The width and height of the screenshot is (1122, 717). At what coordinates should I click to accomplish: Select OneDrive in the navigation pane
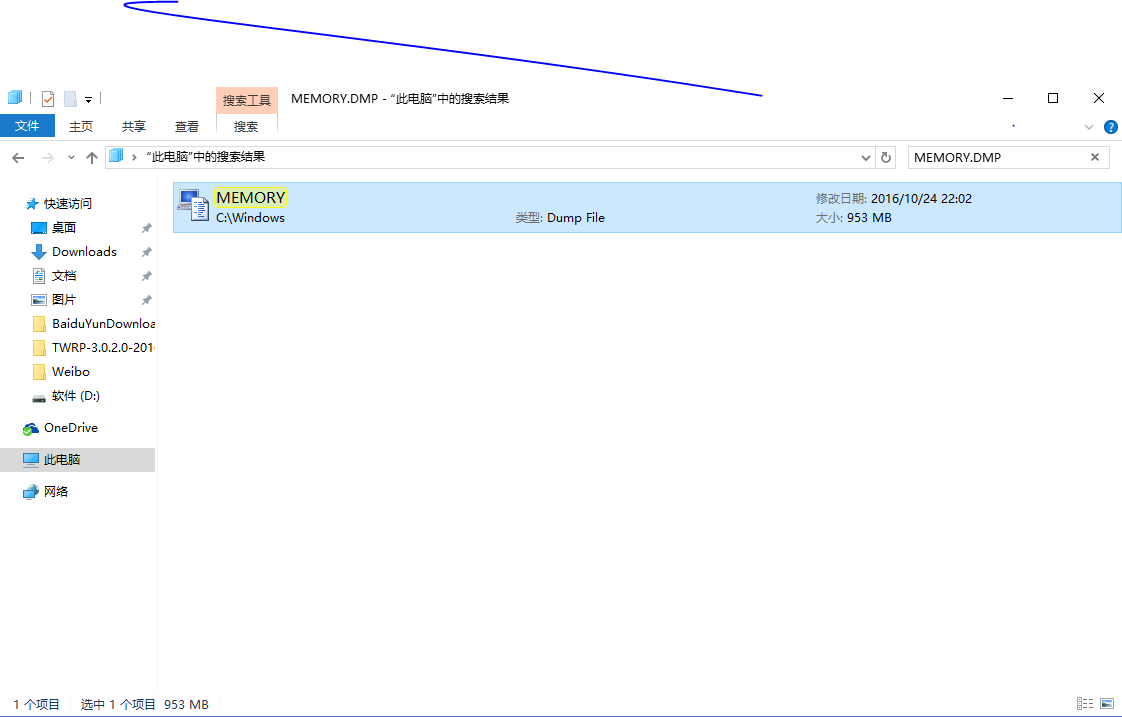(x=70, y=428)
